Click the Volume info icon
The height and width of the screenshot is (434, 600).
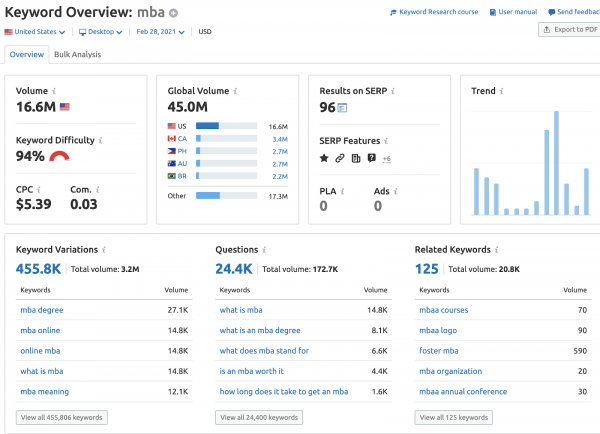point(54,91)
